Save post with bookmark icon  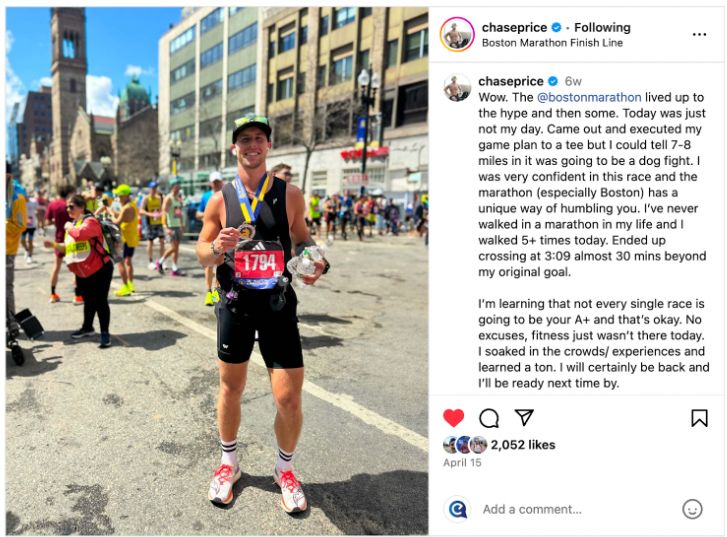click(699, 418)
